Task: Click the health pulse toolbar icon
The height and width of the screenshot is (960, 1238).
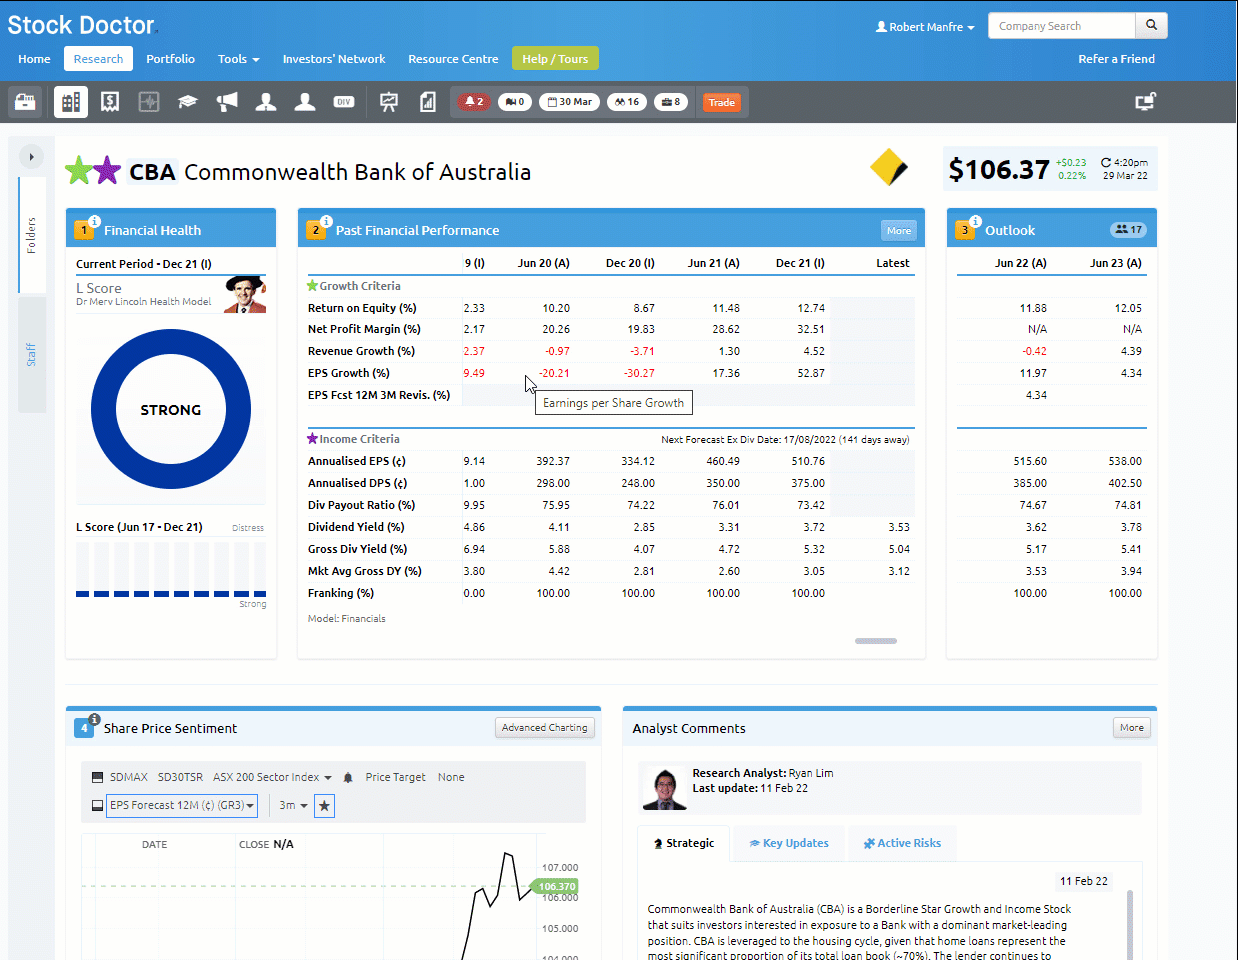Action: click(x=149, y=102)
